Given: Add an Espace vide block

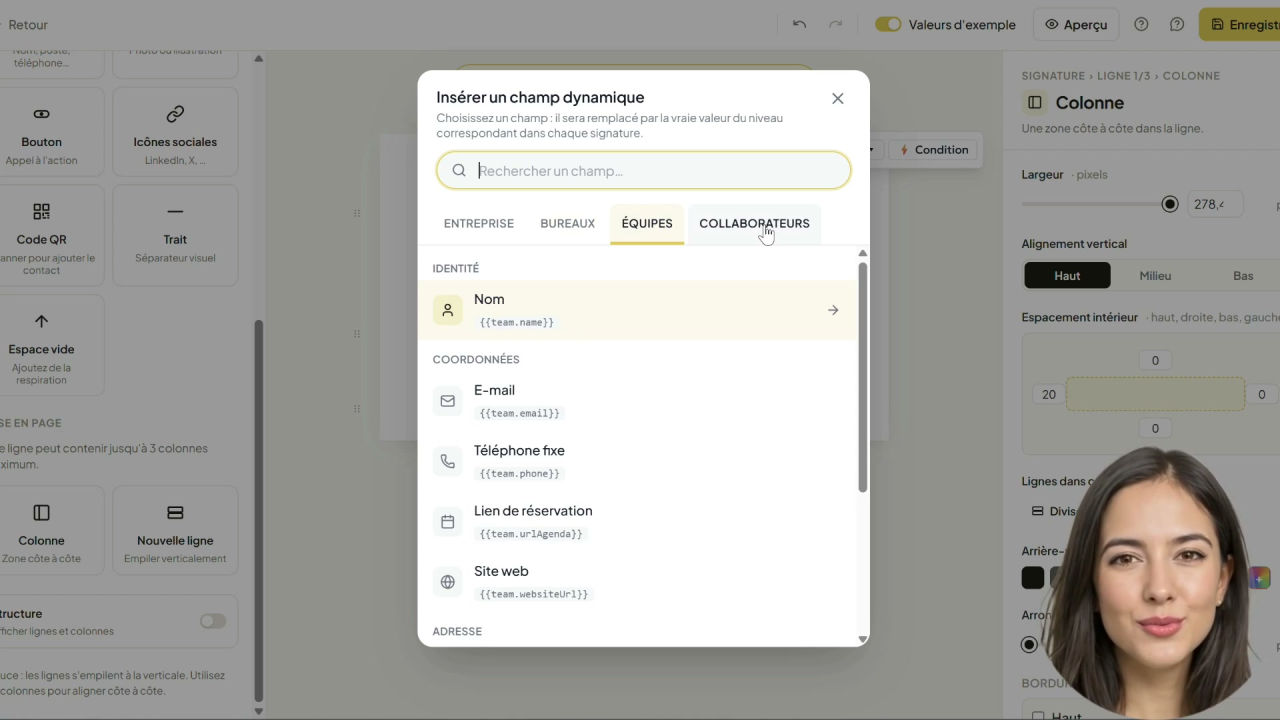Looking at the screenshot, I should (x=41, y=344).
